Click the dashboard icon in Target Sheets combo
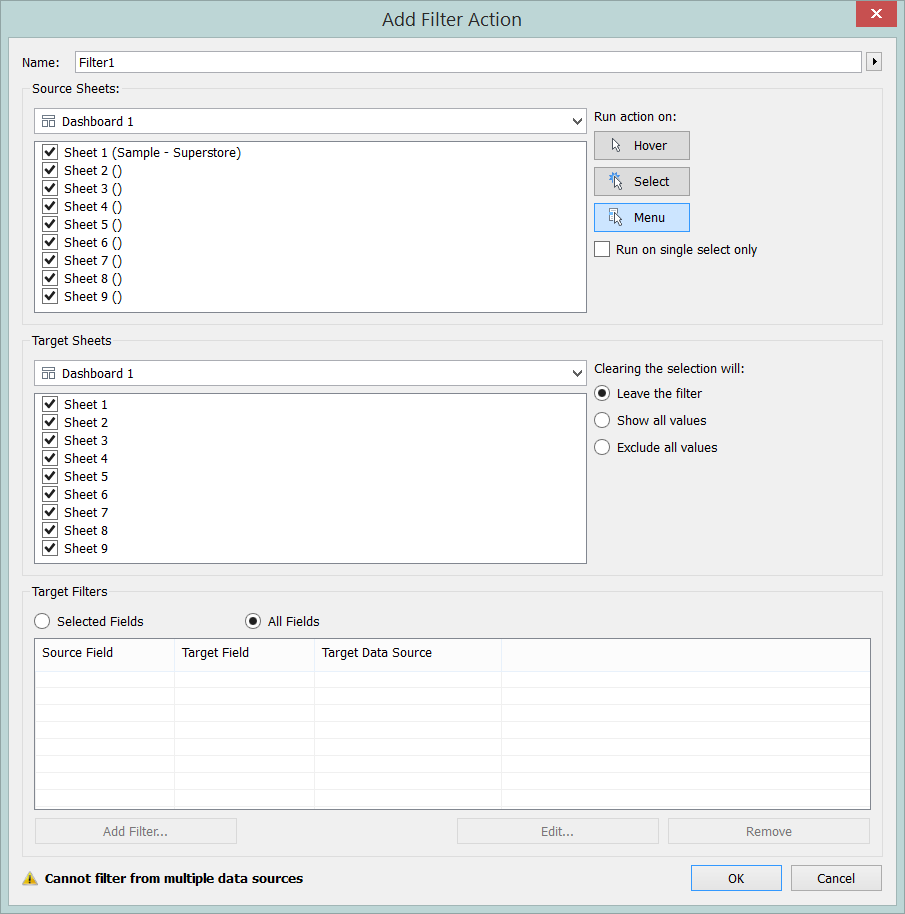The height and width of the screenshot is (914, 905). [x=48, y=373]
